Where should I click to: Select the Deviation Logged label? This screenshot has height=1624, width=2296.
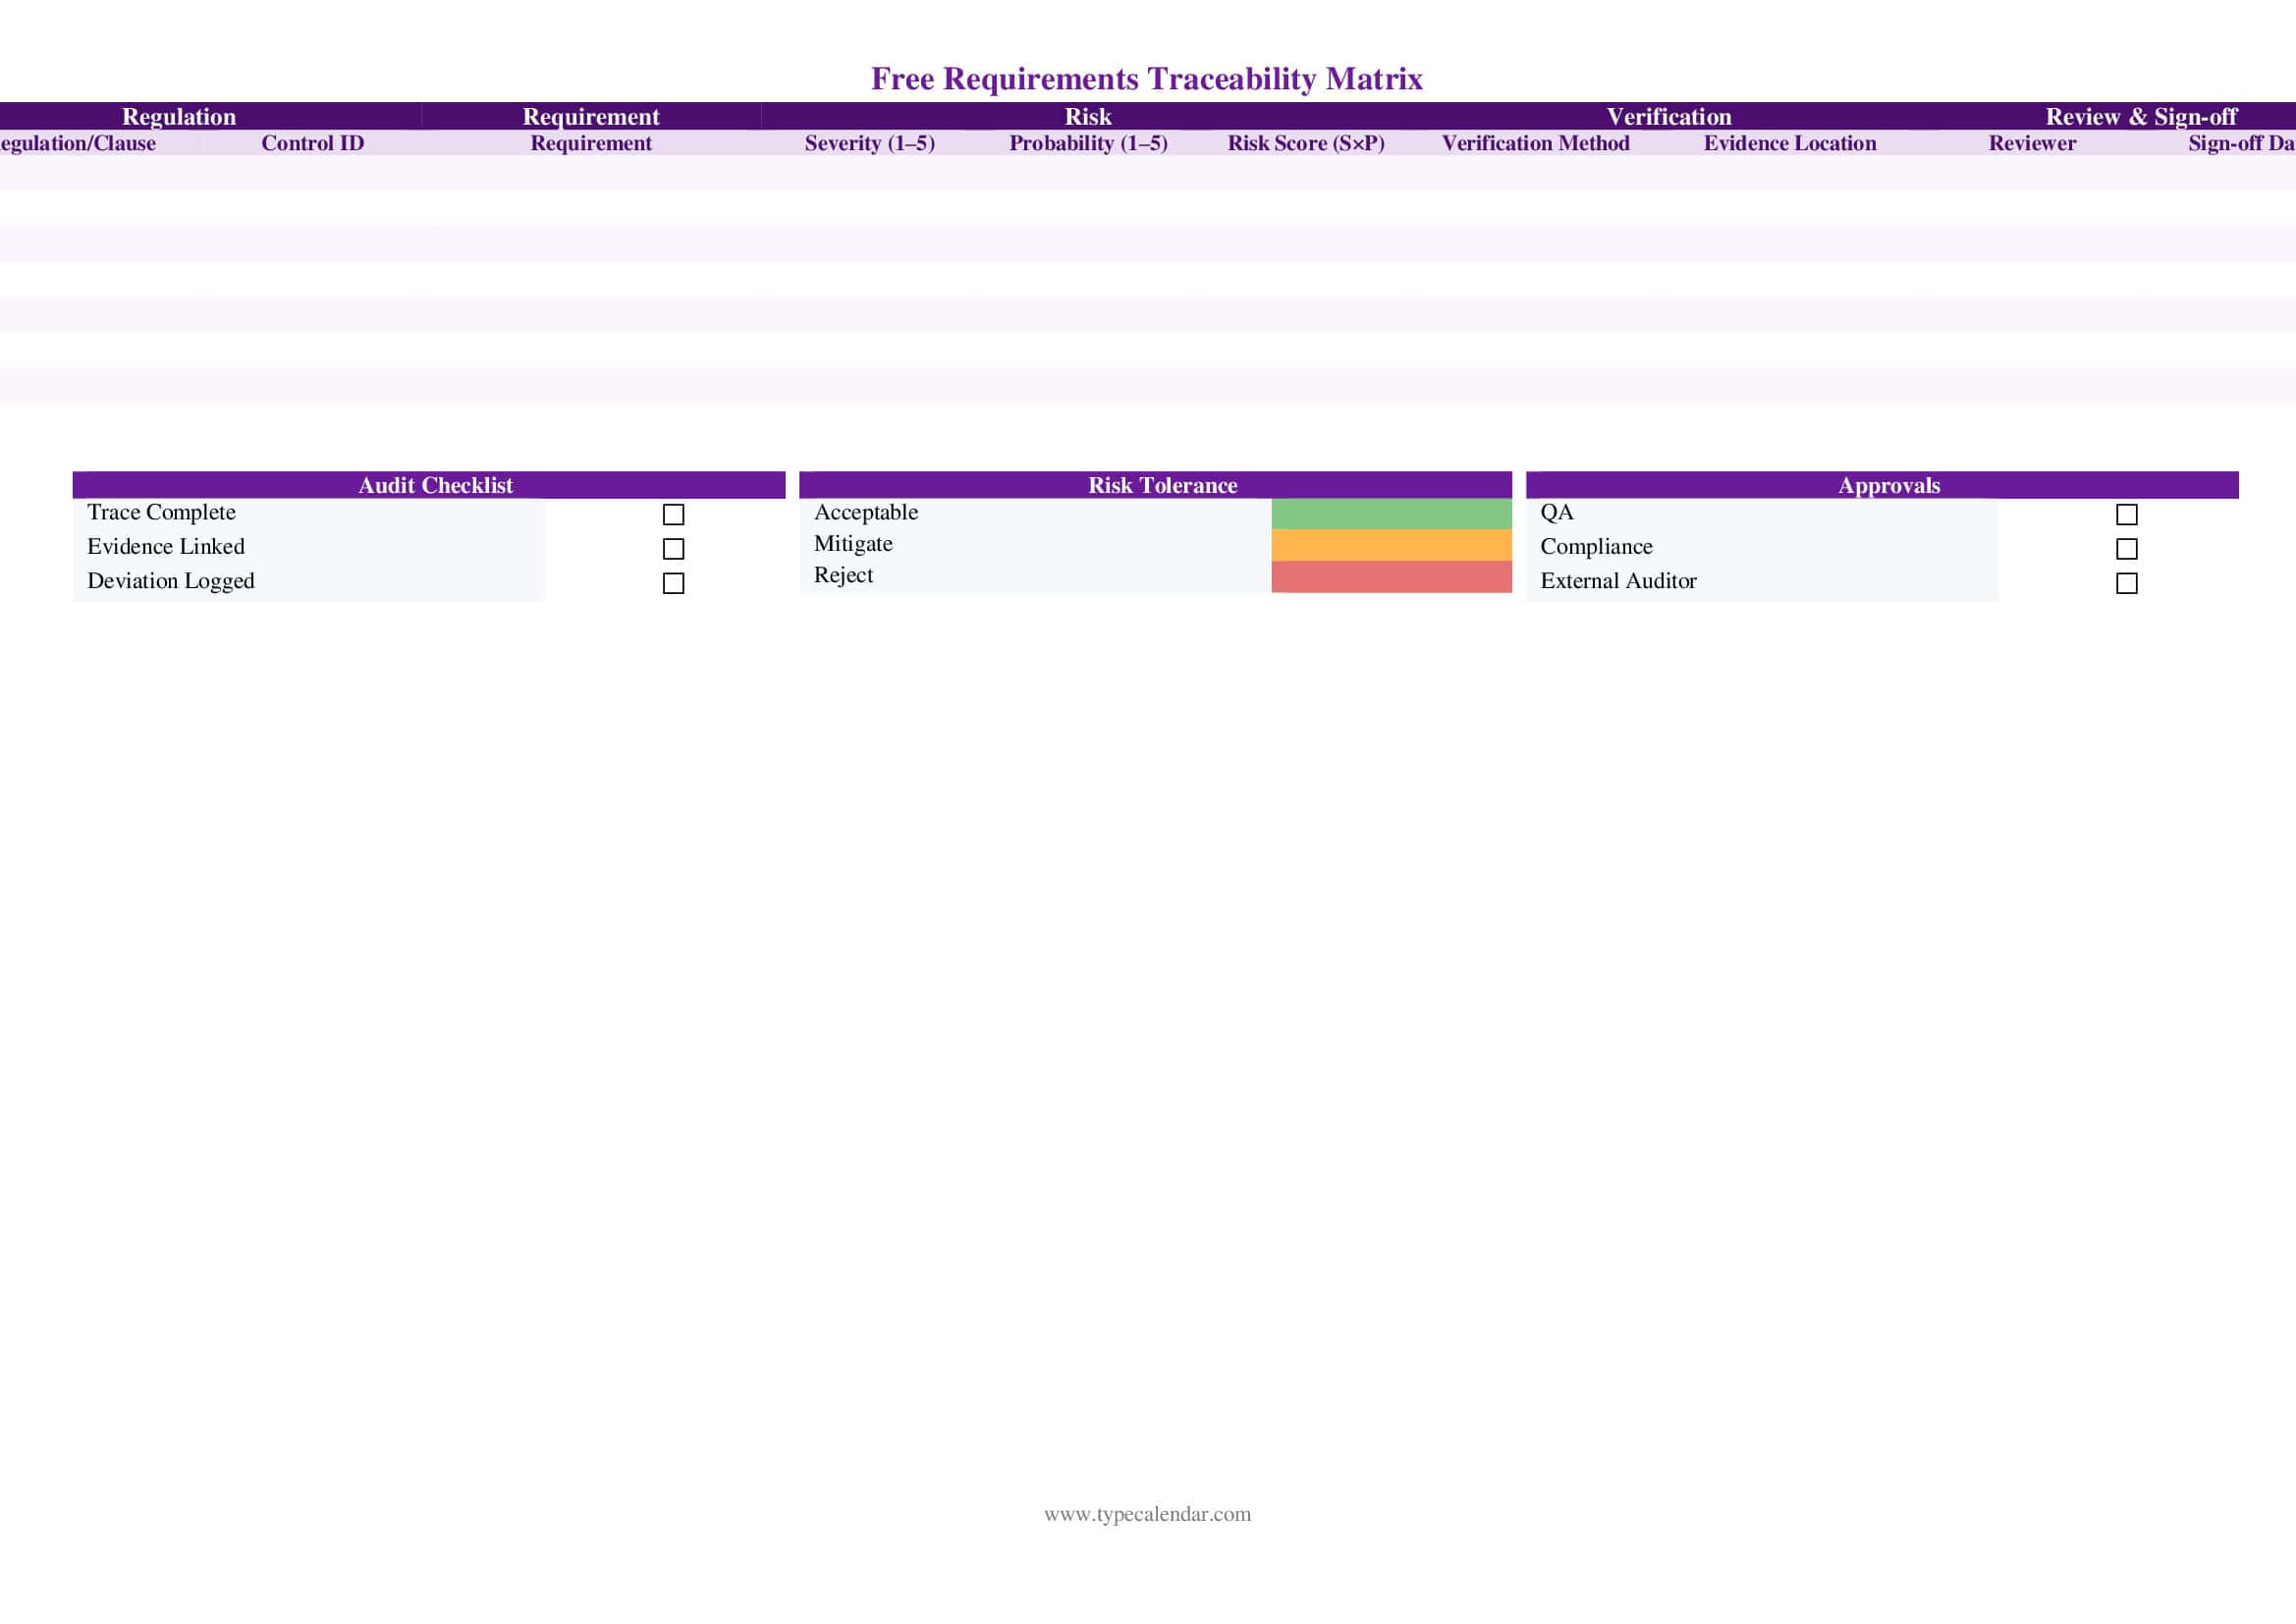point(170,581)
